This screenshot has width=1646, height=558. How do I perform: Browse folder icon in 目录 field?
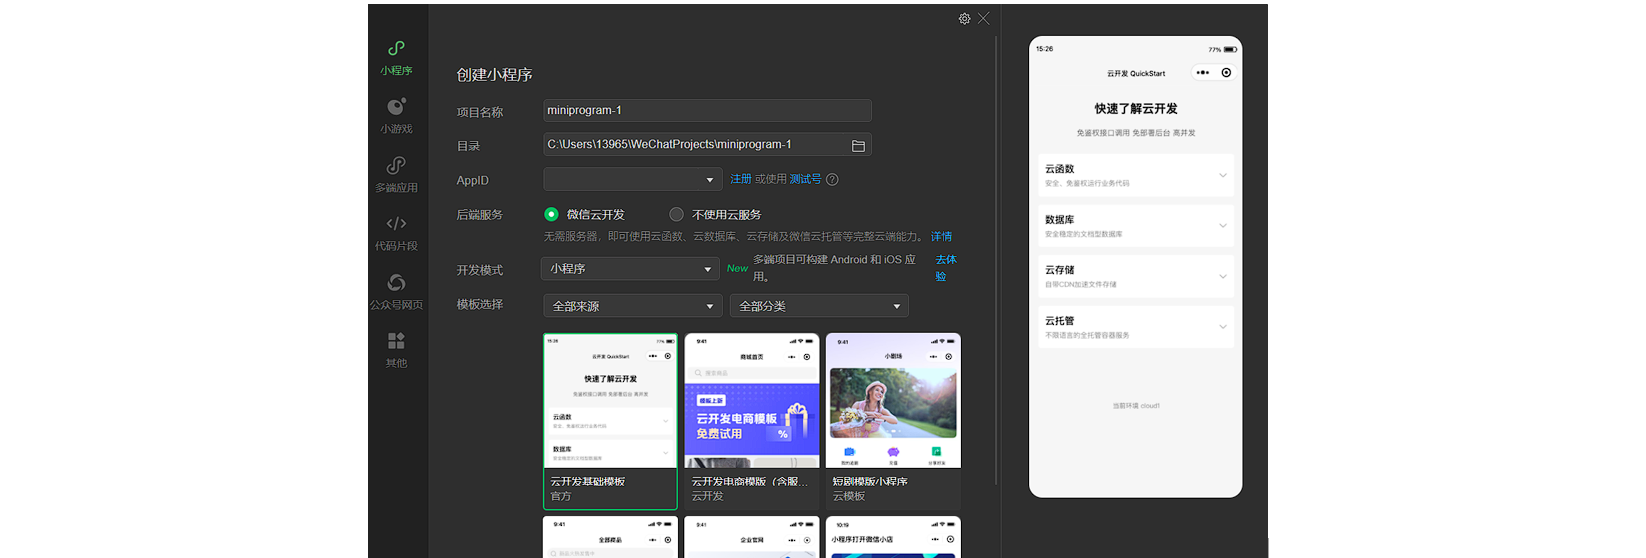pos(858,145)
